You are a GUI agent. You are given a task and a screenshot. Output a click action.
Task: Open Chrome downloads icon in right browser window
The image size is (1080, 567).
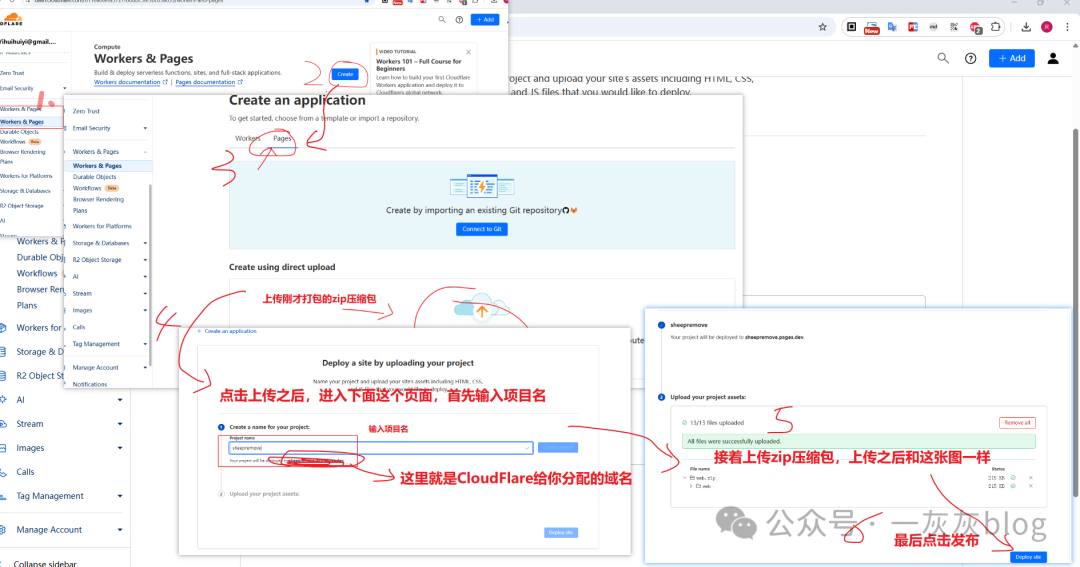(1026, 27)
